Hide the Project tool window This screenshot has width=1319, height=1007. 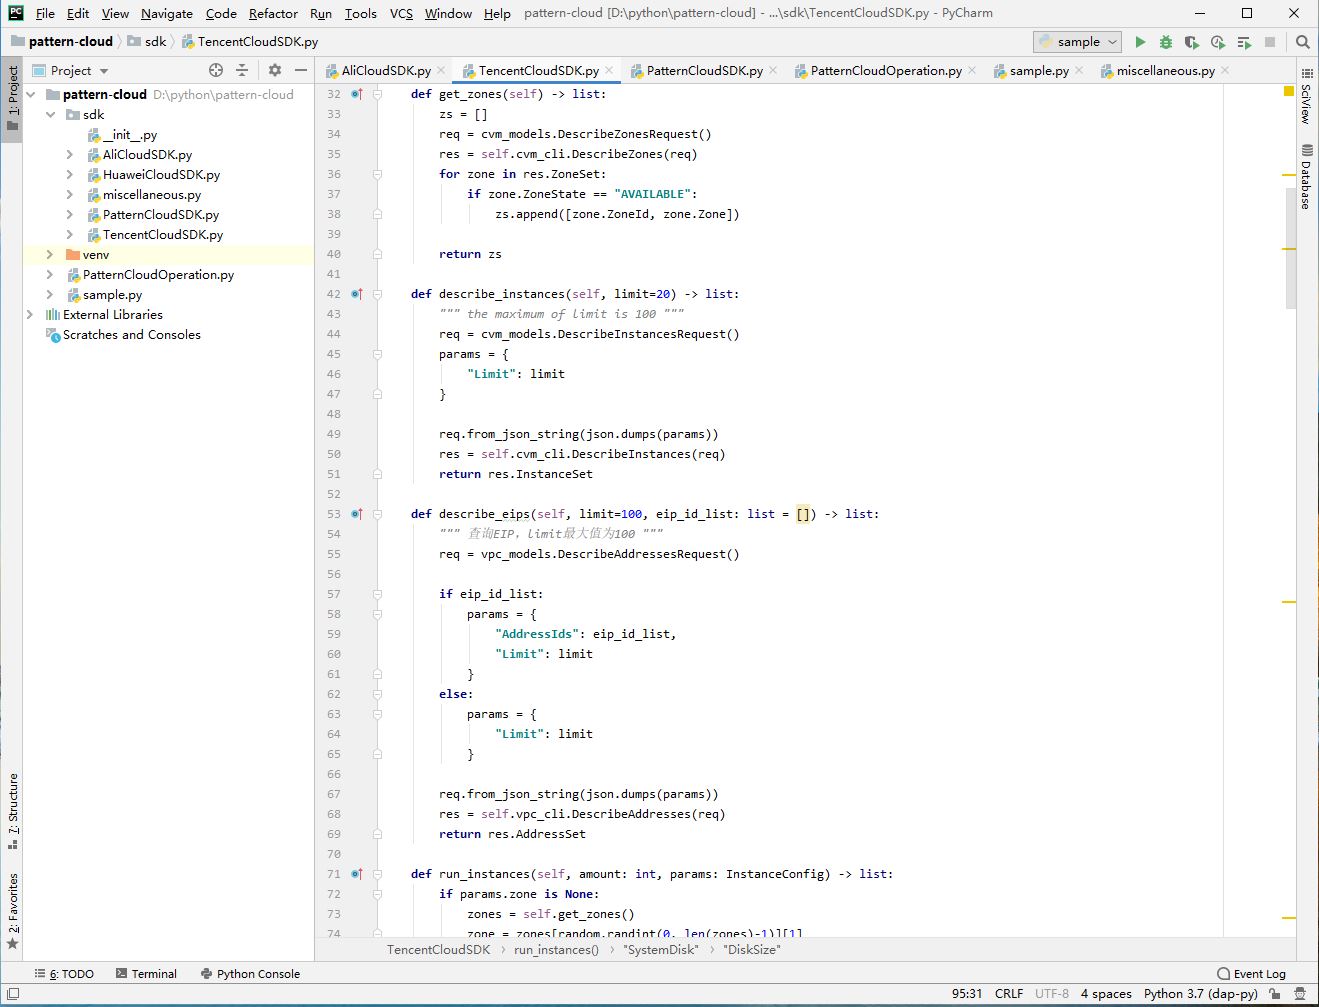click(301, 70)
